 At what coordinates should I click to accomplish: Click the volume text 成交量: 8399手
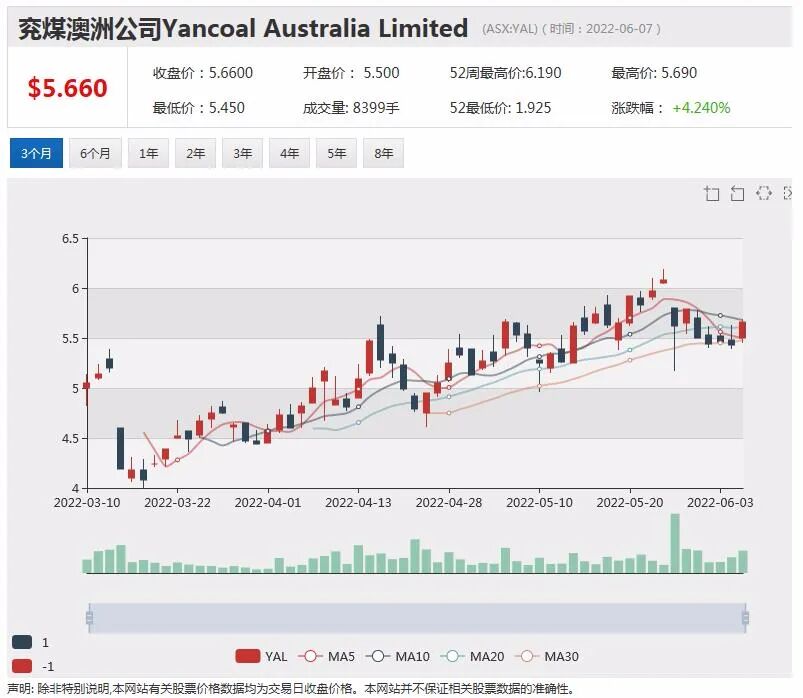point(351,108)
